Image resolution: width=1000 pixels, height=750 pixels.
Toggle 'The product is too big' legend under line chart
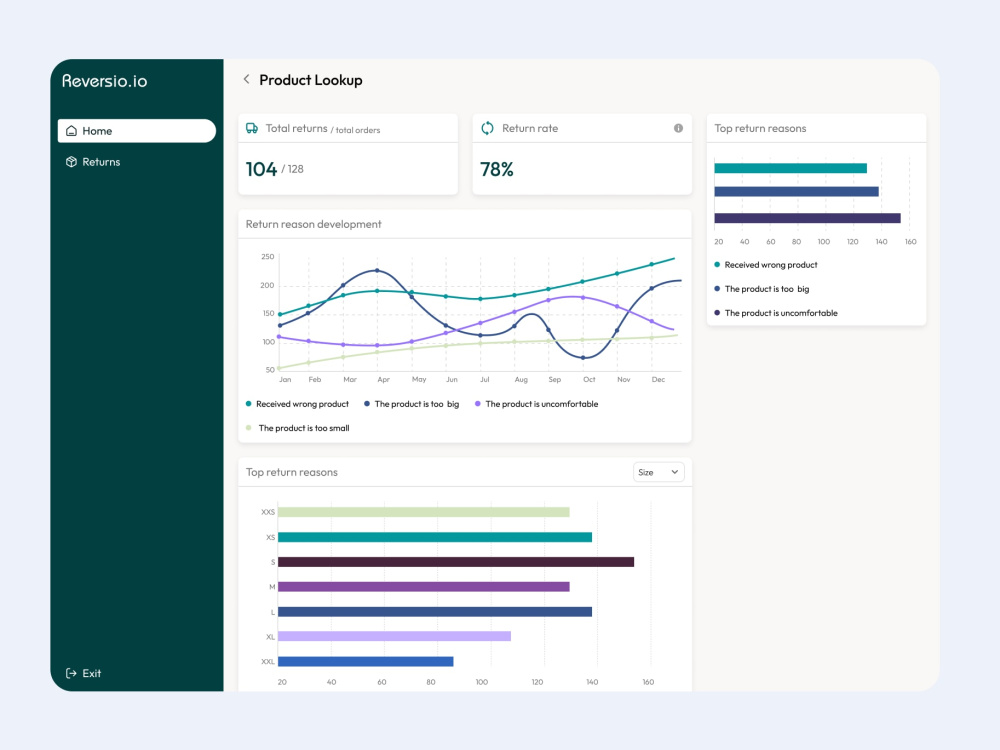(411, 404)
